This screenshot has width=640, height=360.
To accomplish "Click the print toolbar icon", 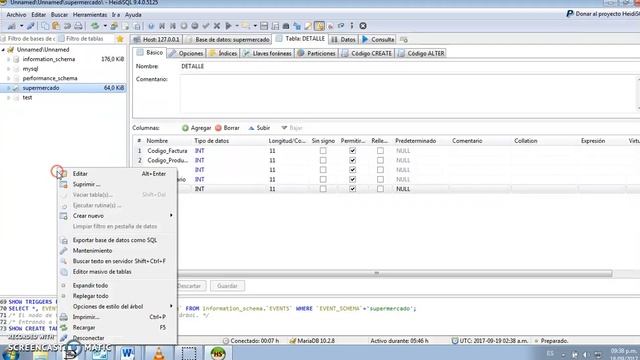I will point(78,26).
